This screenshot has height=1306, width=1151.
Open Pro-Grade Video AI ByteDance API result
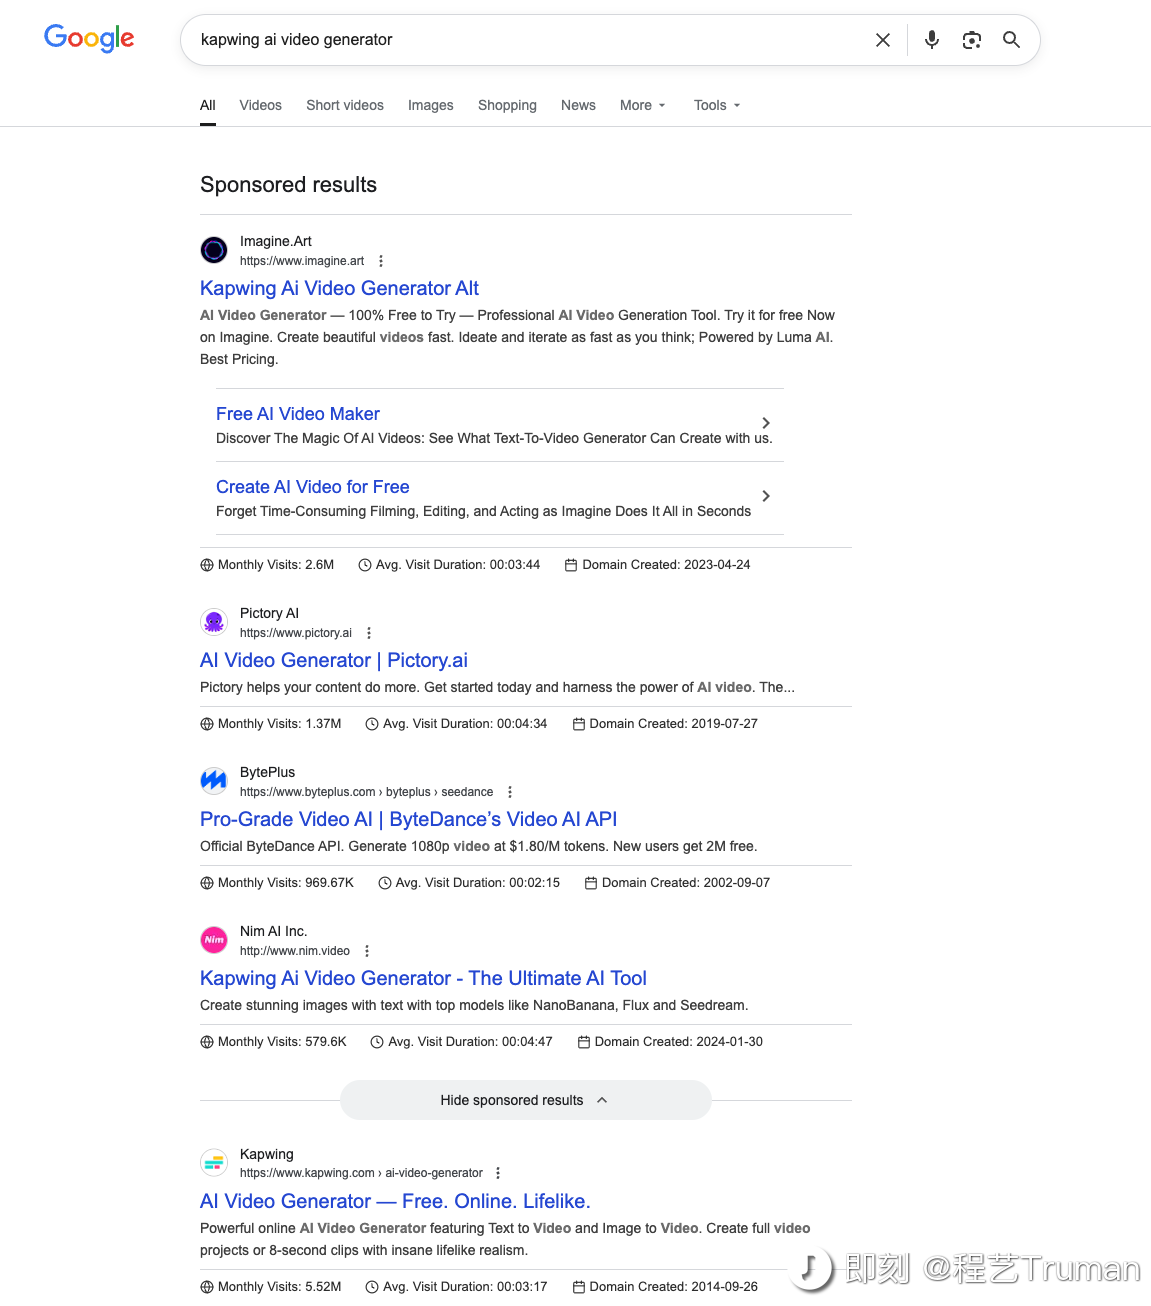click(408, 819)
